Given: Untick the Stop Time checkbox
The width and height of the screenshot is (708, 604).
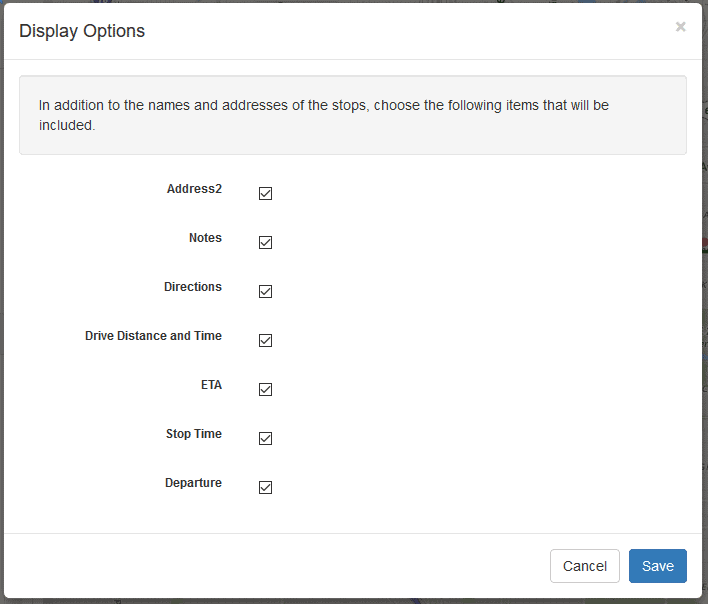Looking at the screenshot, I should (265, 438).
